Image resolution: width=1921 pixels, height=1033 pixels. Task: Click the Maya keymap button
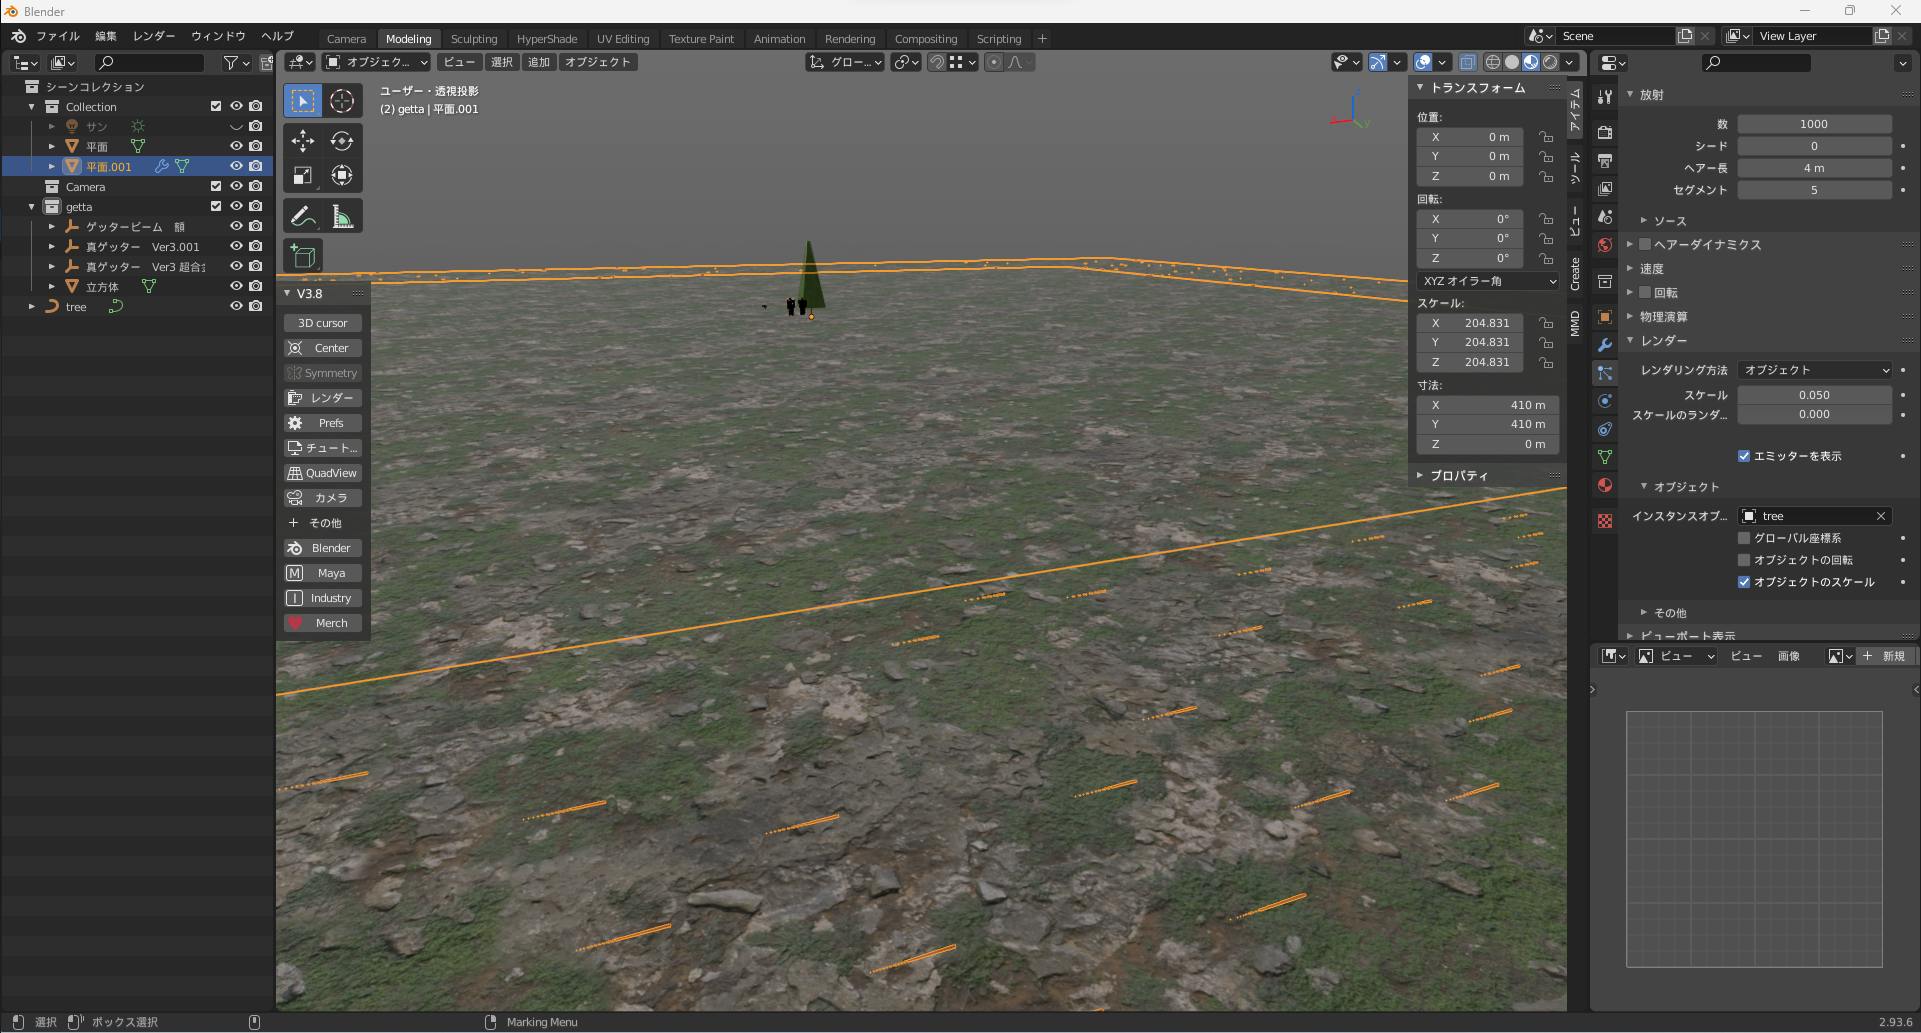click(322, 573)
